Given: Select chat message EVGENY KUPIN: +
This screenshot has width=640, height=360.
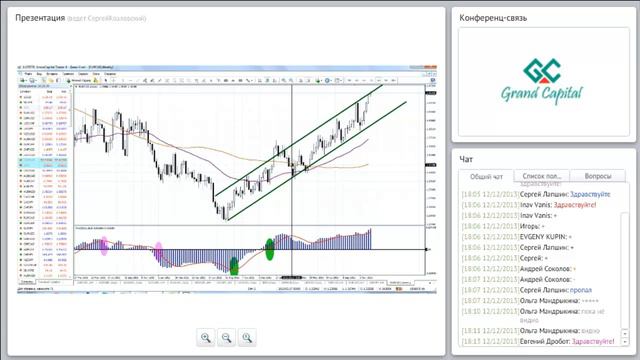Looking at the screenshot, I should point(517,237).
